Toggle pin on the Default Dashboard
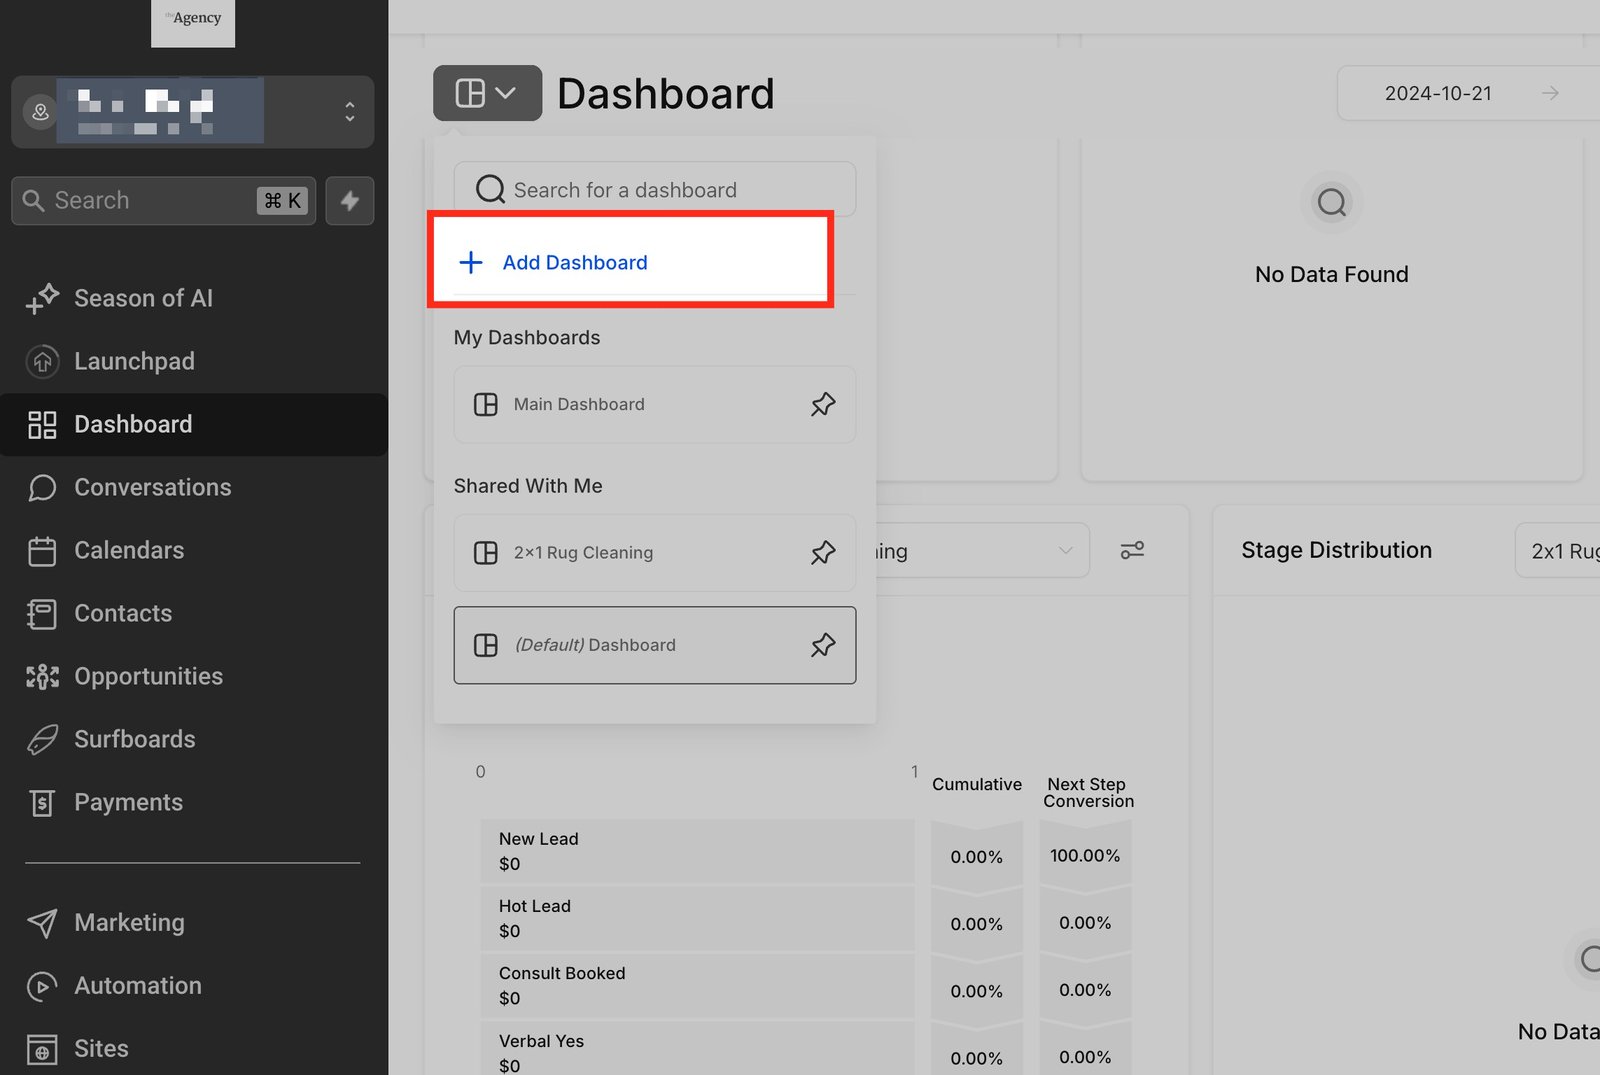The image size is (1600, 1075). (822, 645)
